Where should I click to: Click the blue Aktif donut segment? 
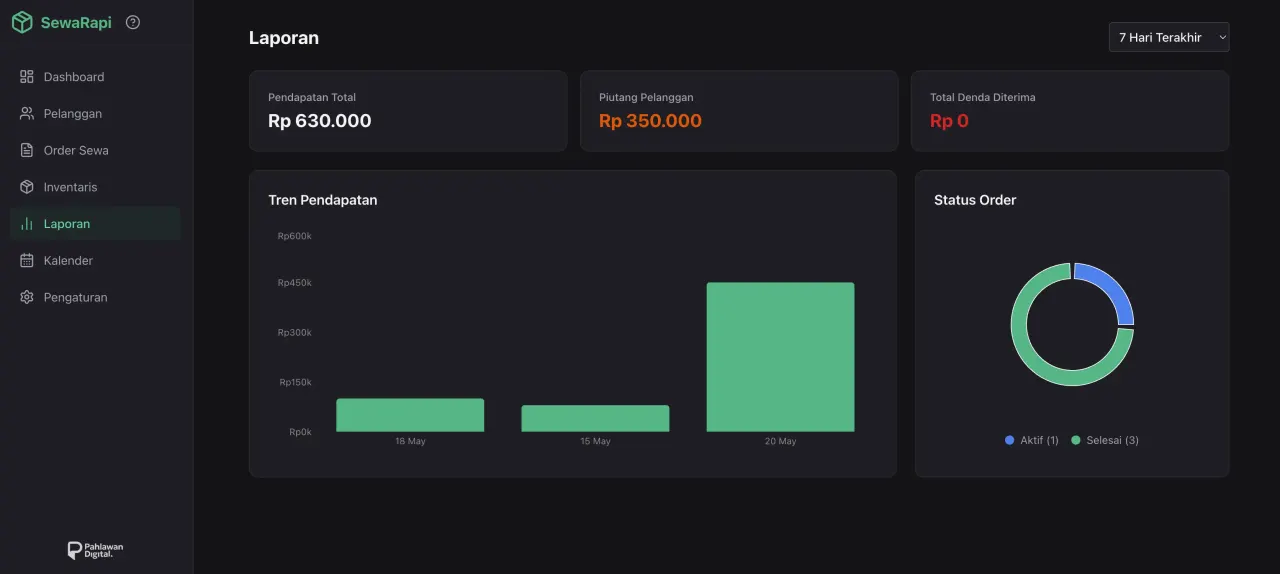click(1110, 287)
